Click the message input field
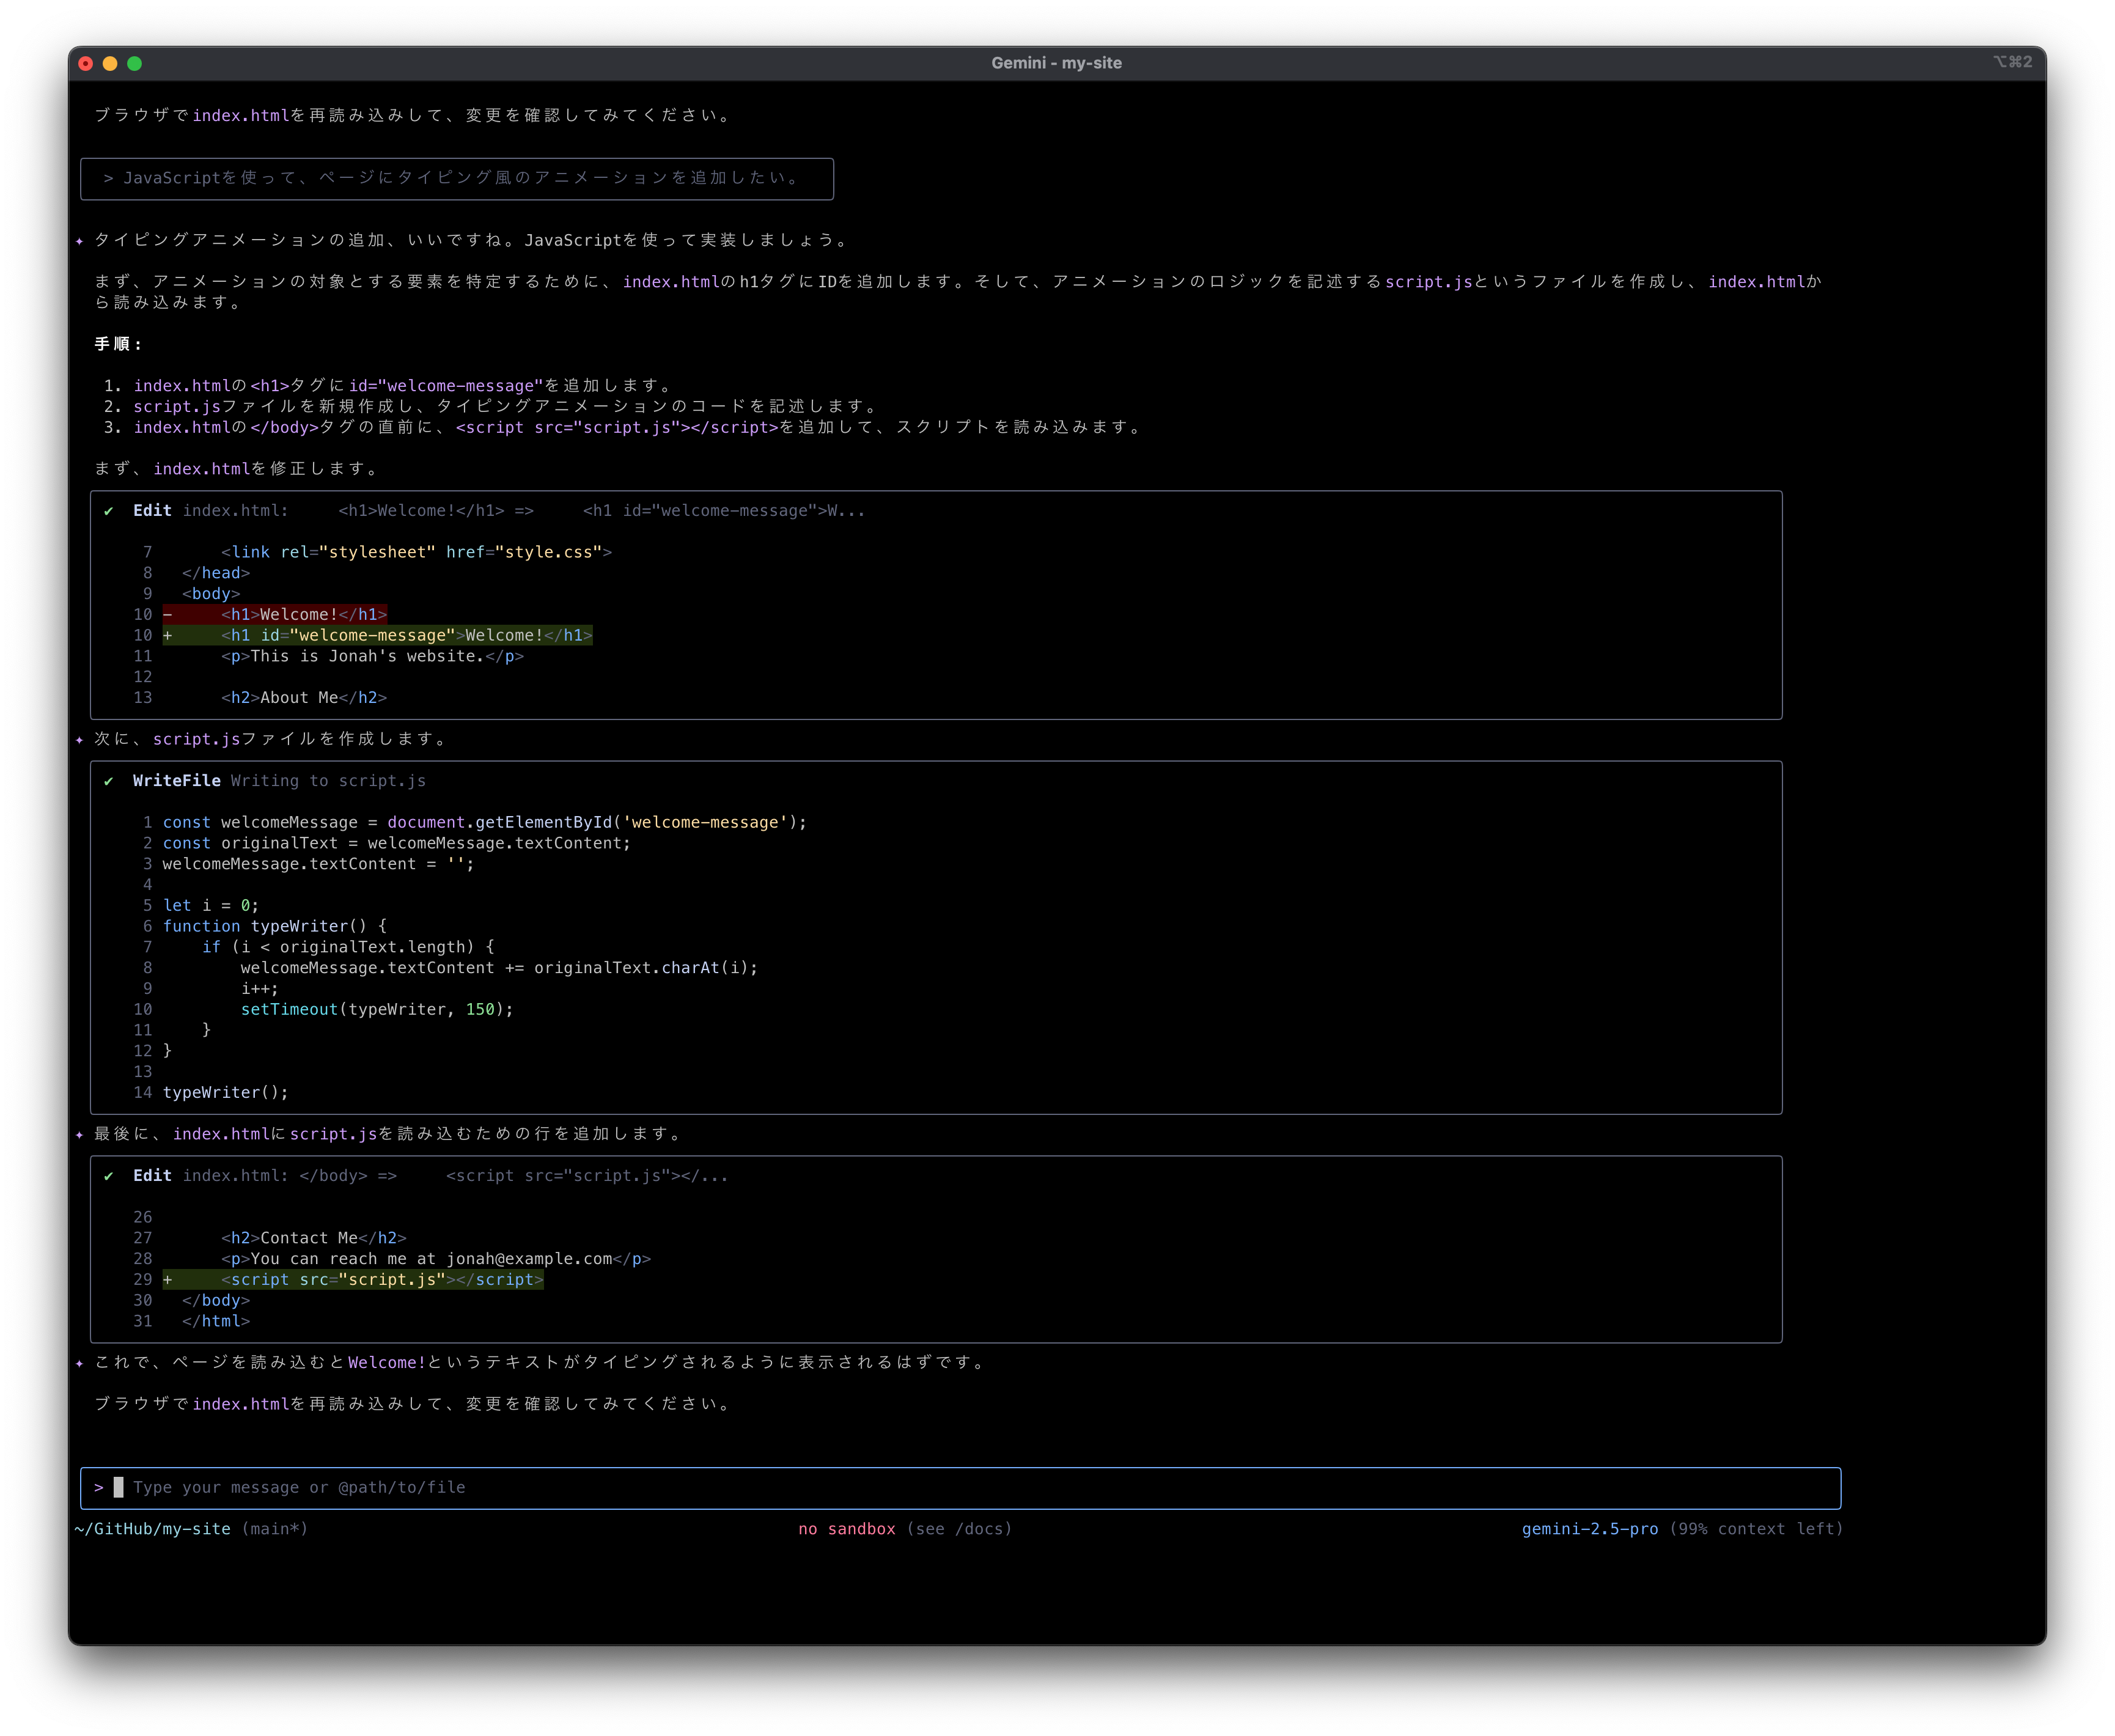2115x1736 pixels. coord(960,1487)
